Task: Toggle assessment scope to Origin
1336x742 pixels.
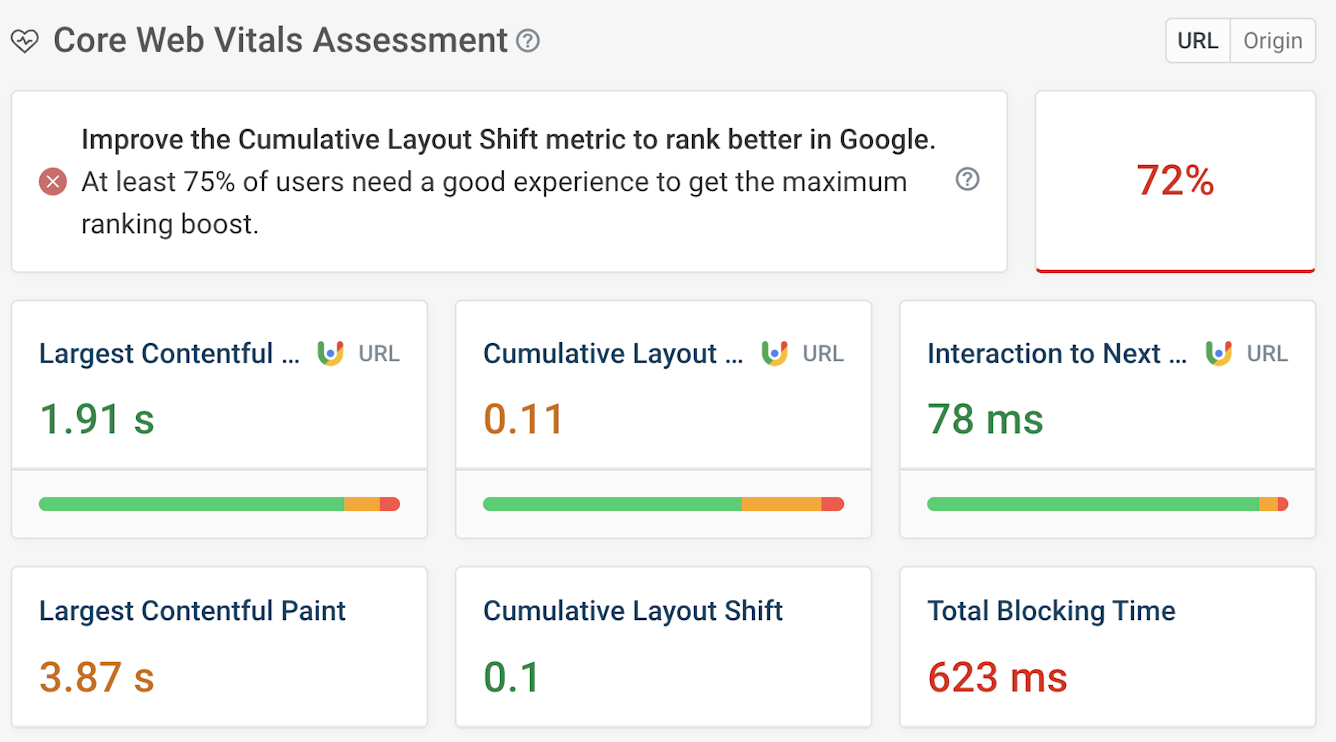Action: point(1272,40)
